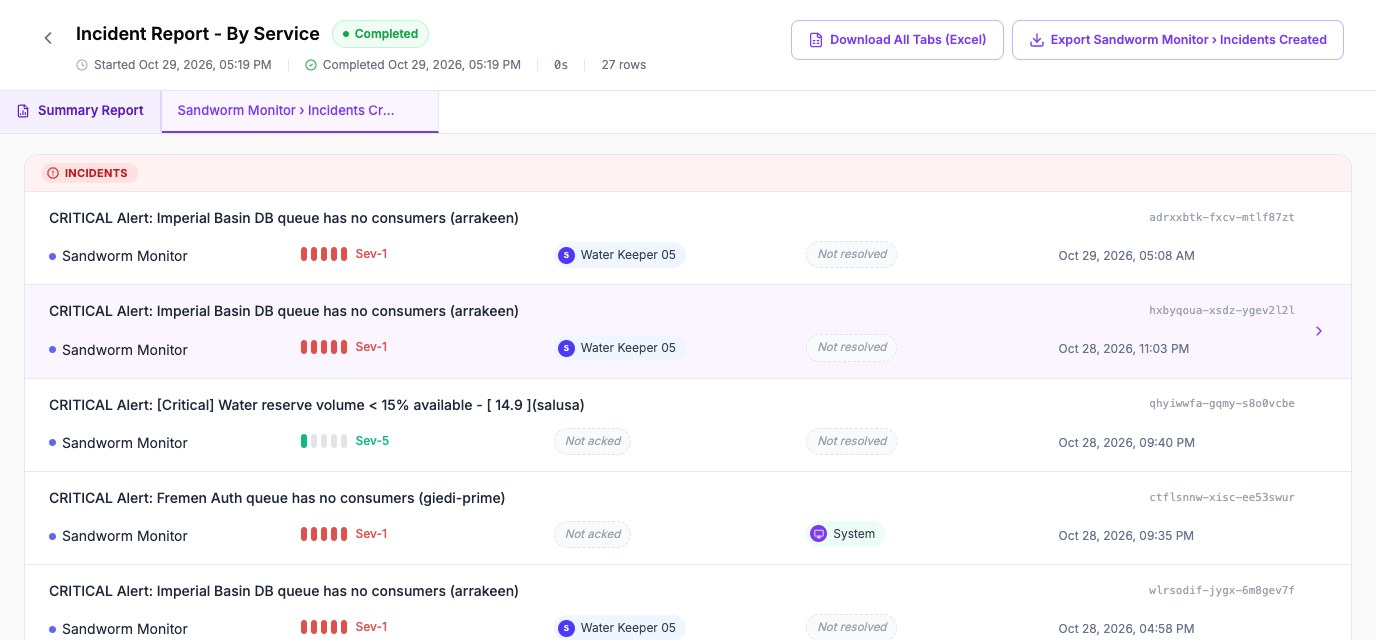Screen dimensions: 1376x640
Task: Click Sev-5 severity bars in Water reserve row
Action: point(324,441)
